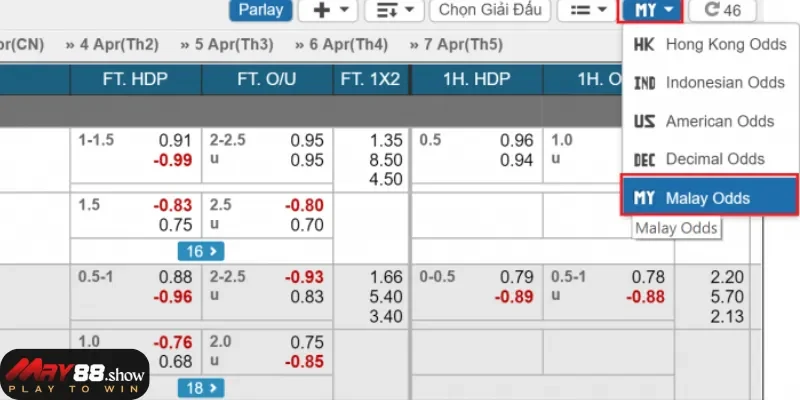Click FT. 1X2 column header
The image size is (800, 400).
coord(370,79)
